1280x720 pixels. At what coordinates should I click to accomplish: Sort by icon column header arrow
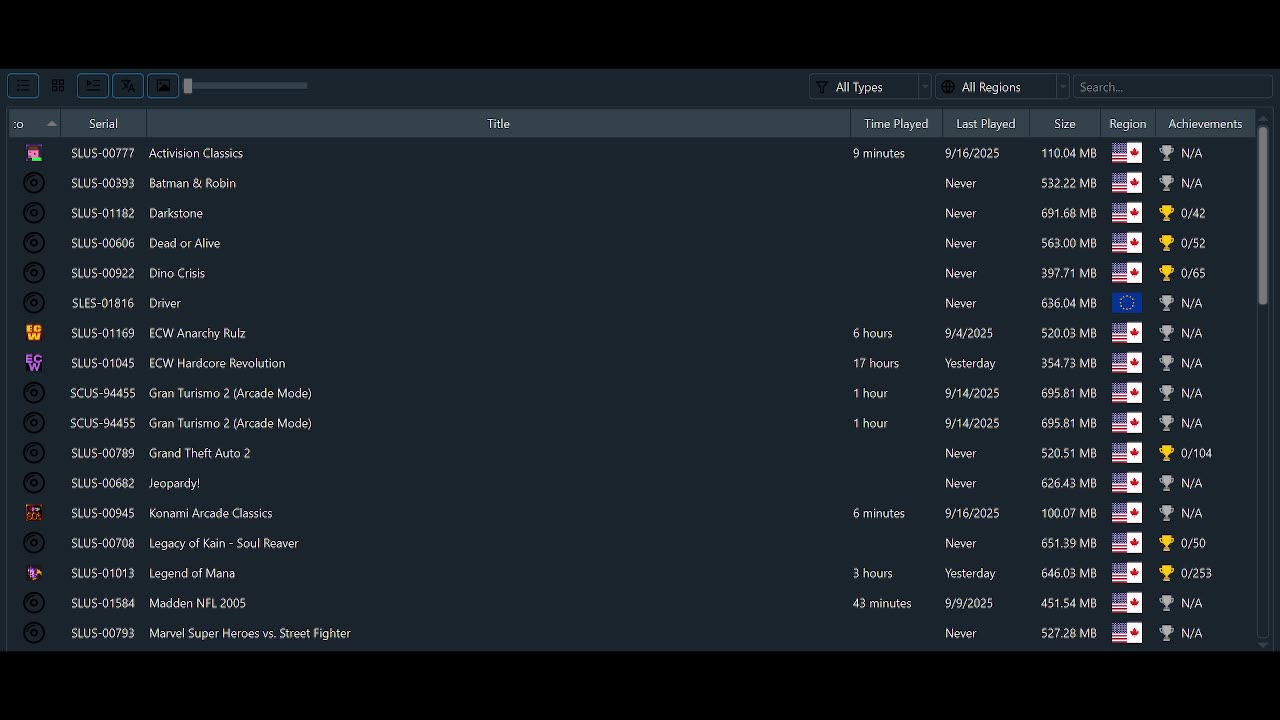coord(52,124)
